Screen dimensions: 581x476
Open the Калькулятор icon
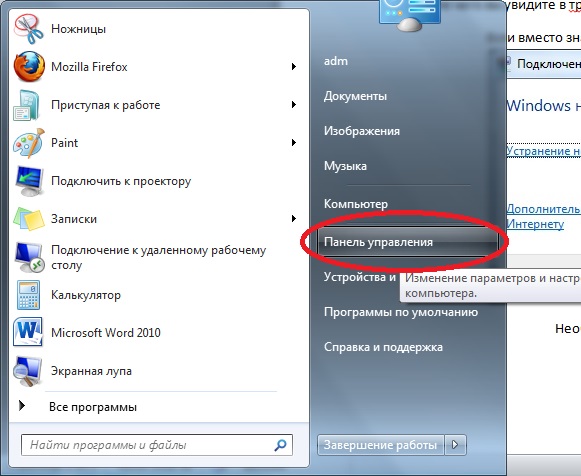28,295
